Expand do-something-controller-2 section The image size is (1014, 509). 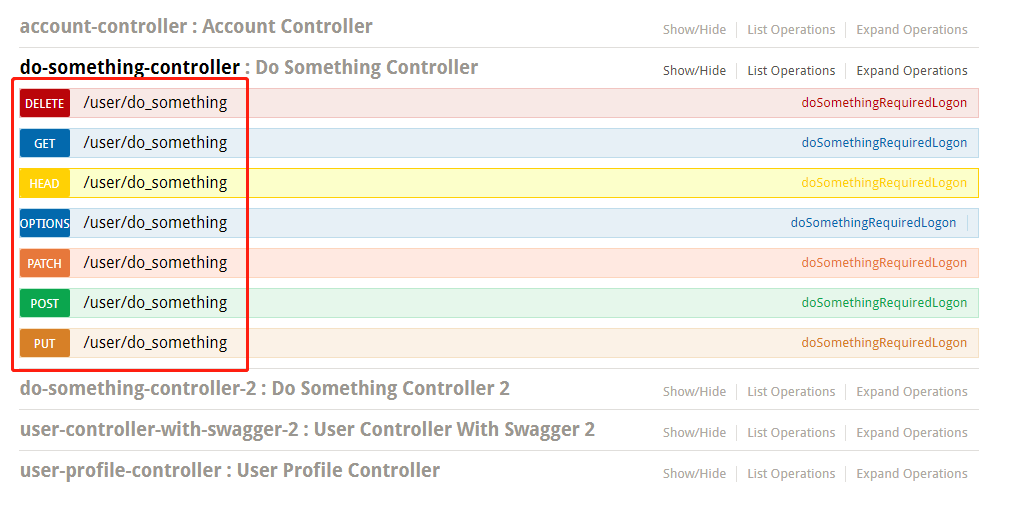coord(138,388)
